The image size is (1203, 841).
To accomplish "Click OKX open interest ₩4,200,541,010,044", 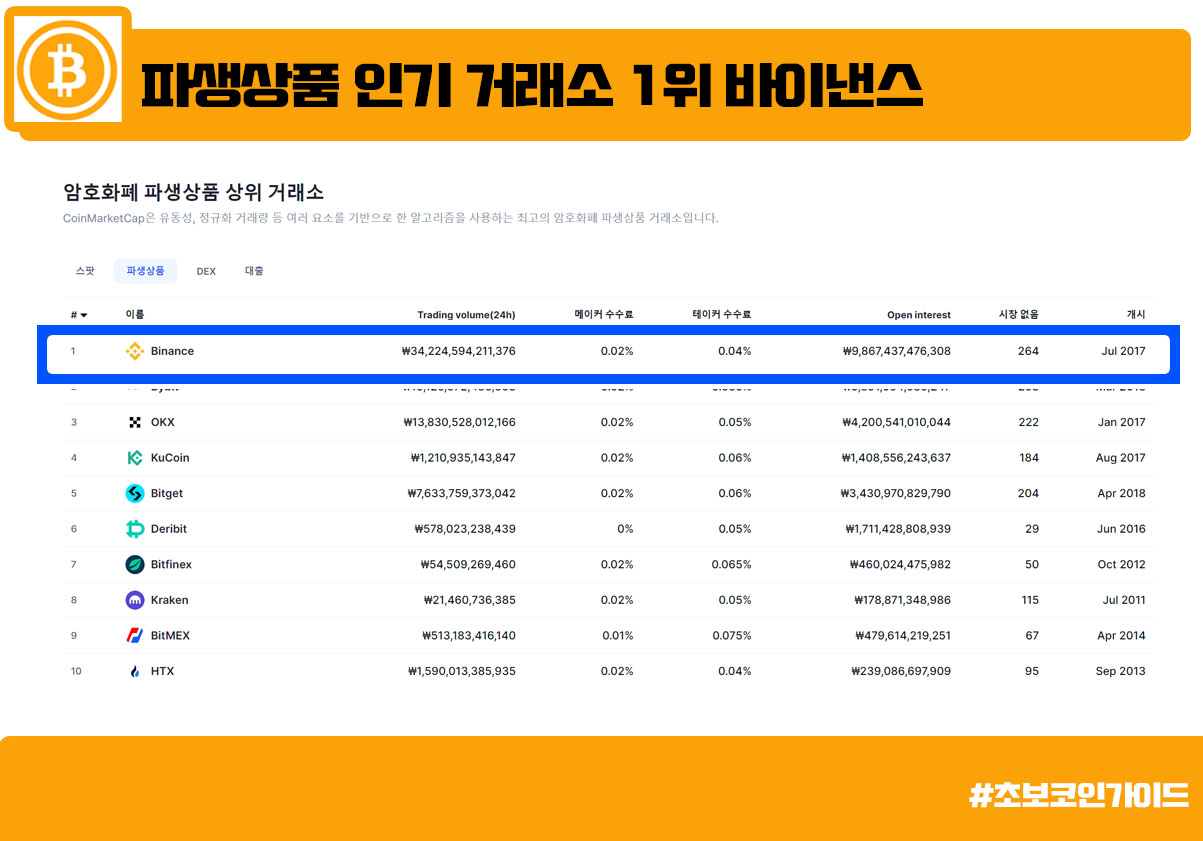I will pos(897,422).
